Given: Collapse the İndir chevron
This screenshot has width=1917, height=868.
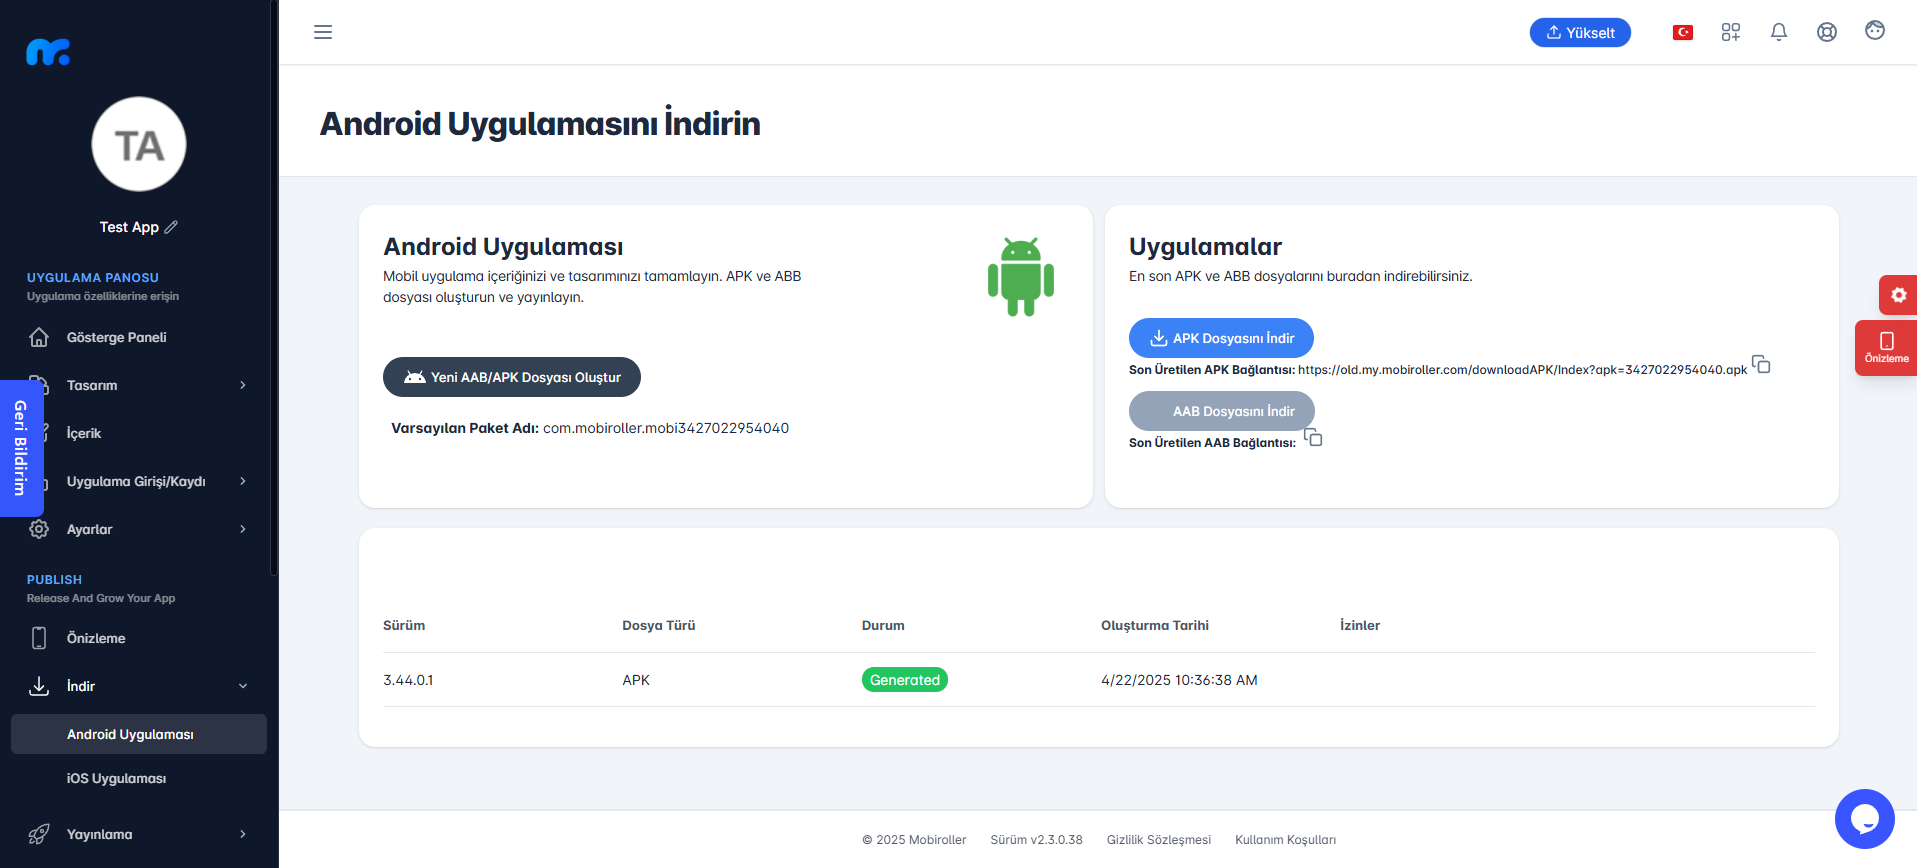Looking at the screenshot, I should coord(243,686).
